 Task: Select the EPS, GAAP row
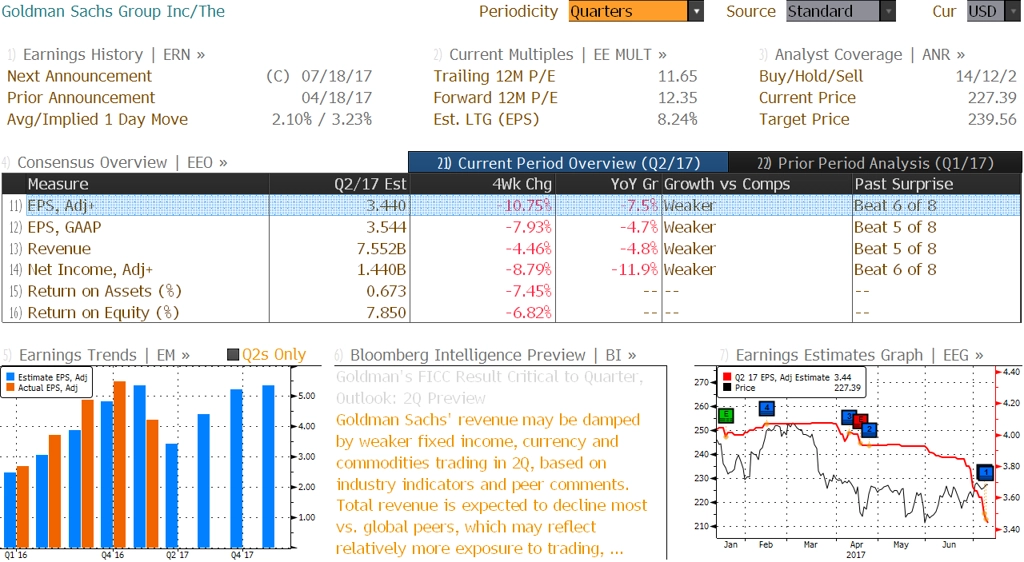coord(511,226)
